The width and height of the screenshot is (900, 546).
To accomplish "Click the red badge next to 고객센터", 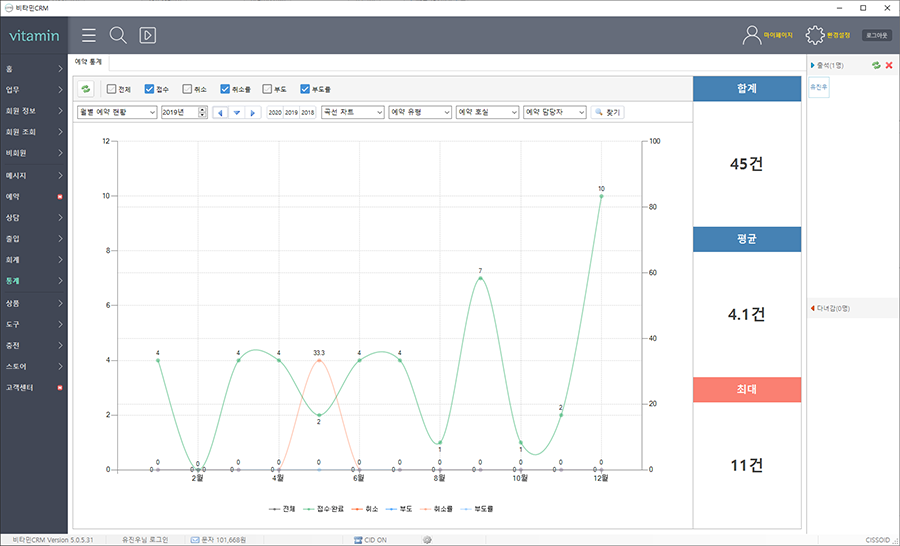I will 60,388.
